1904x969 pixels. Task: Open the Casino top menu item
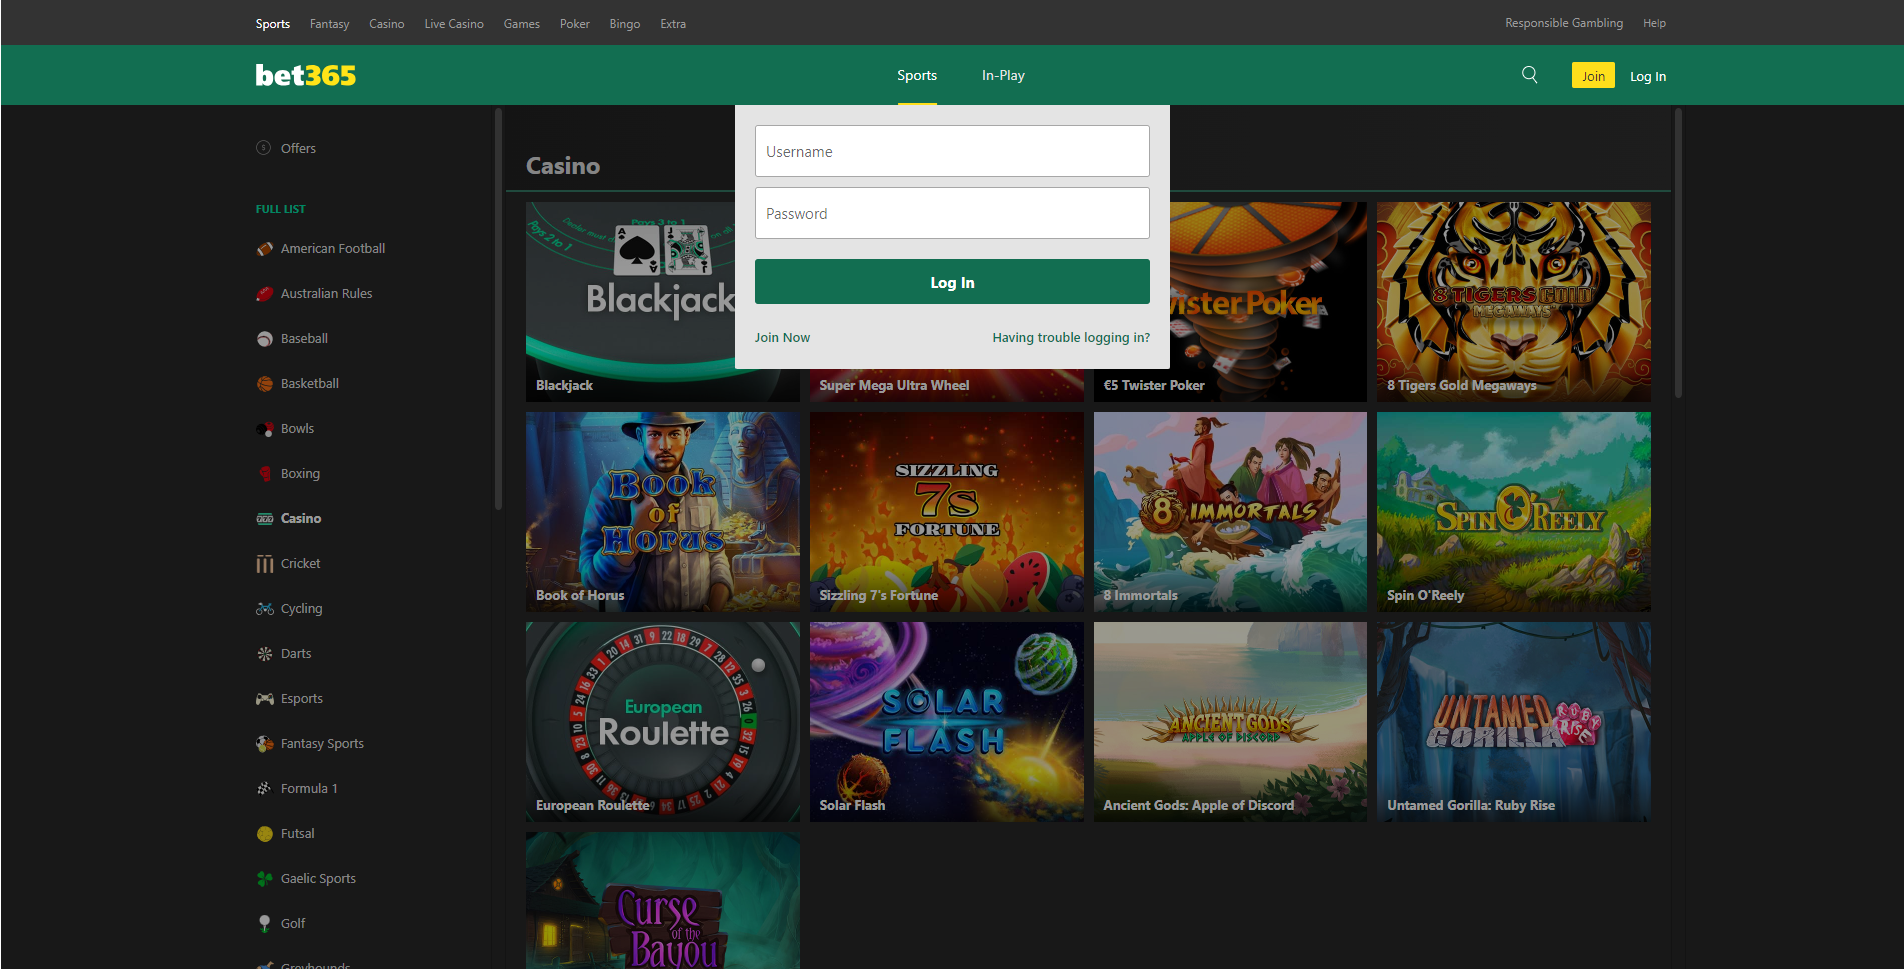click(386, 24)
